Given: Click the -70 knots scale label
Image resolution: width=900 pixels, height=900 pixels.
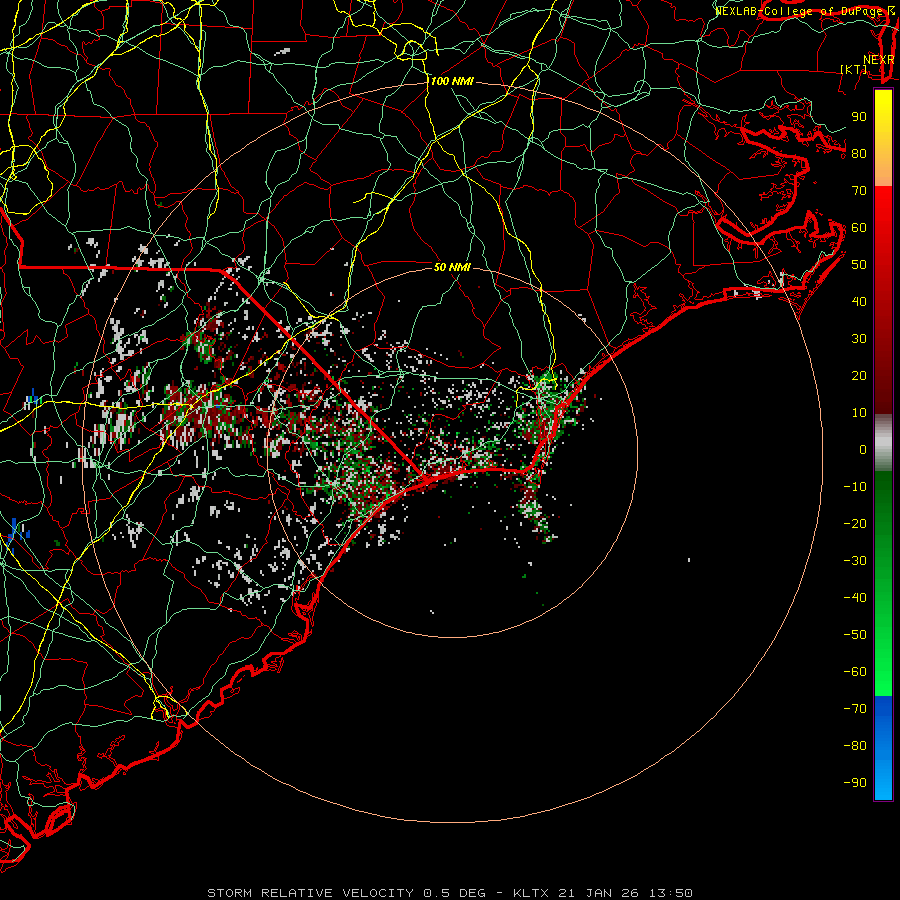Looking at the screenshot, I should [x=855, y=708].
